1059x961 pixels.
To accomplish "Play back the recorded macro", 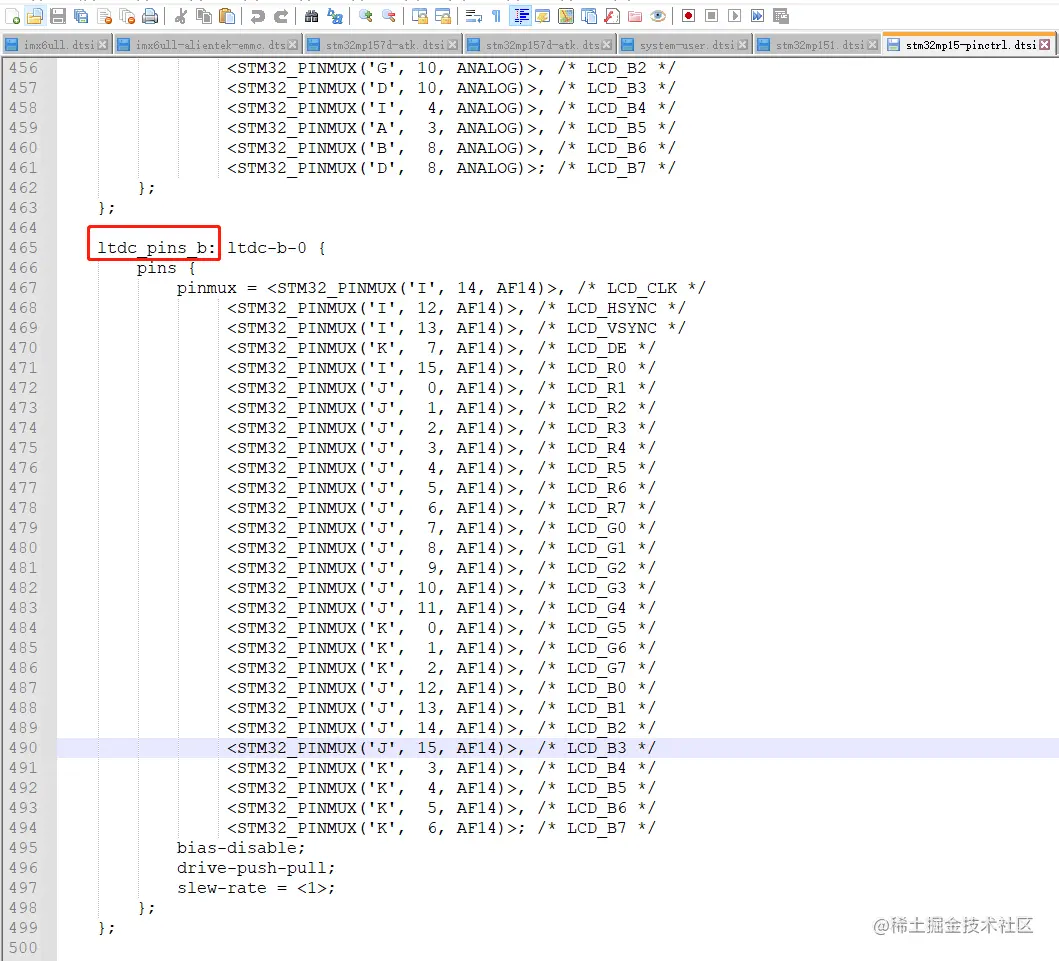I will tap(734, 16).
